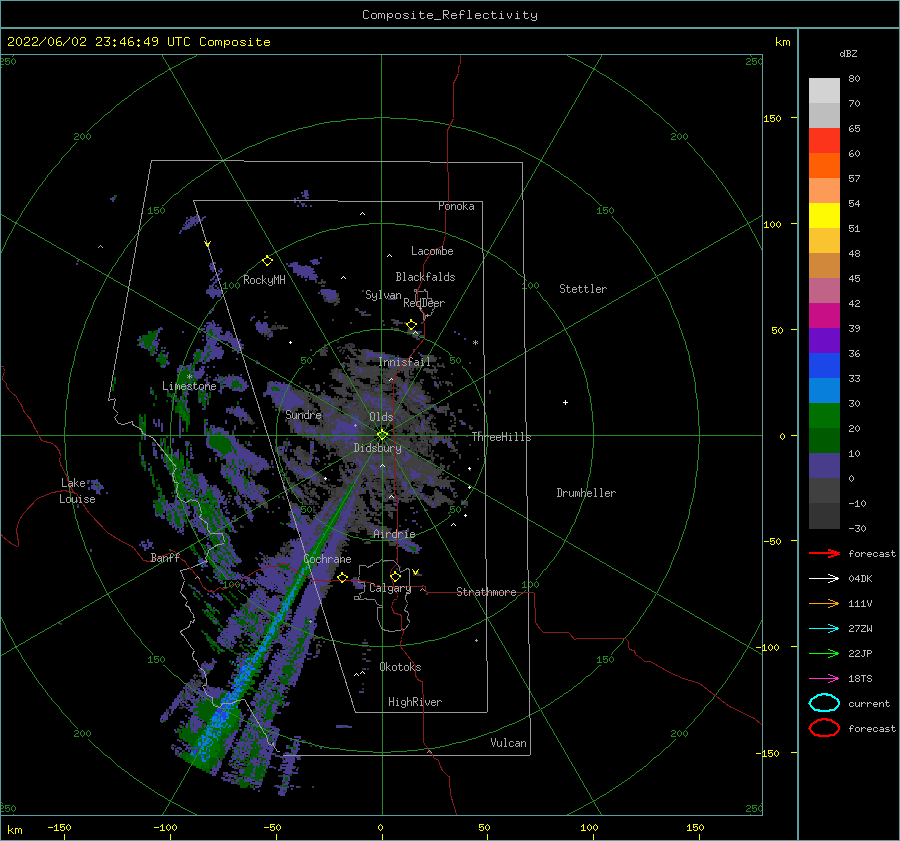Screen dimensions: 900x841
Task: Click the Strathmore label
Action: tap(486, 592)
